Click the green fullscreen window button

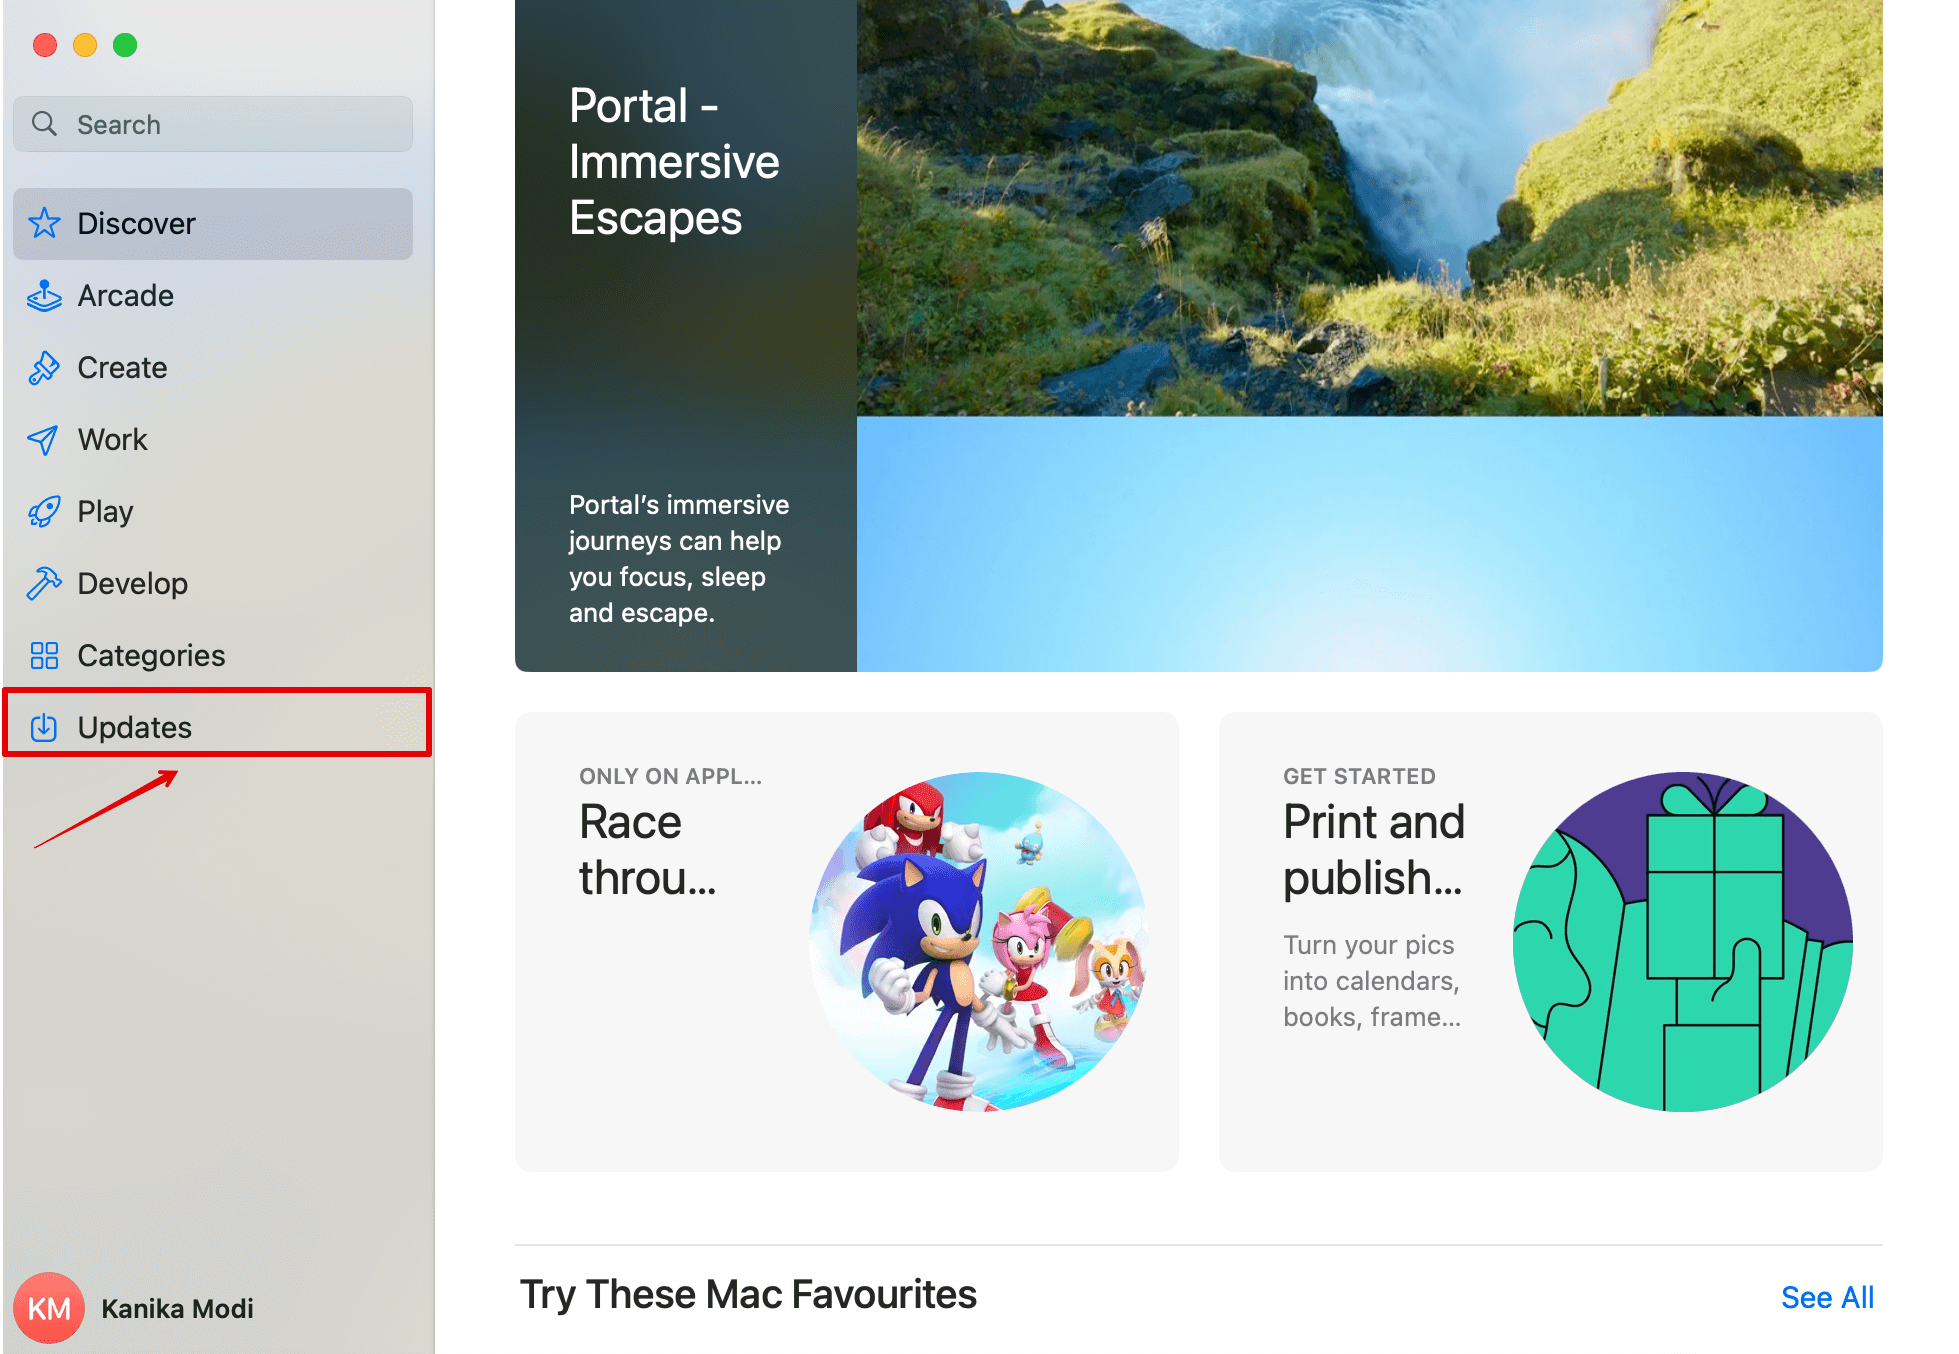point(125,45)
